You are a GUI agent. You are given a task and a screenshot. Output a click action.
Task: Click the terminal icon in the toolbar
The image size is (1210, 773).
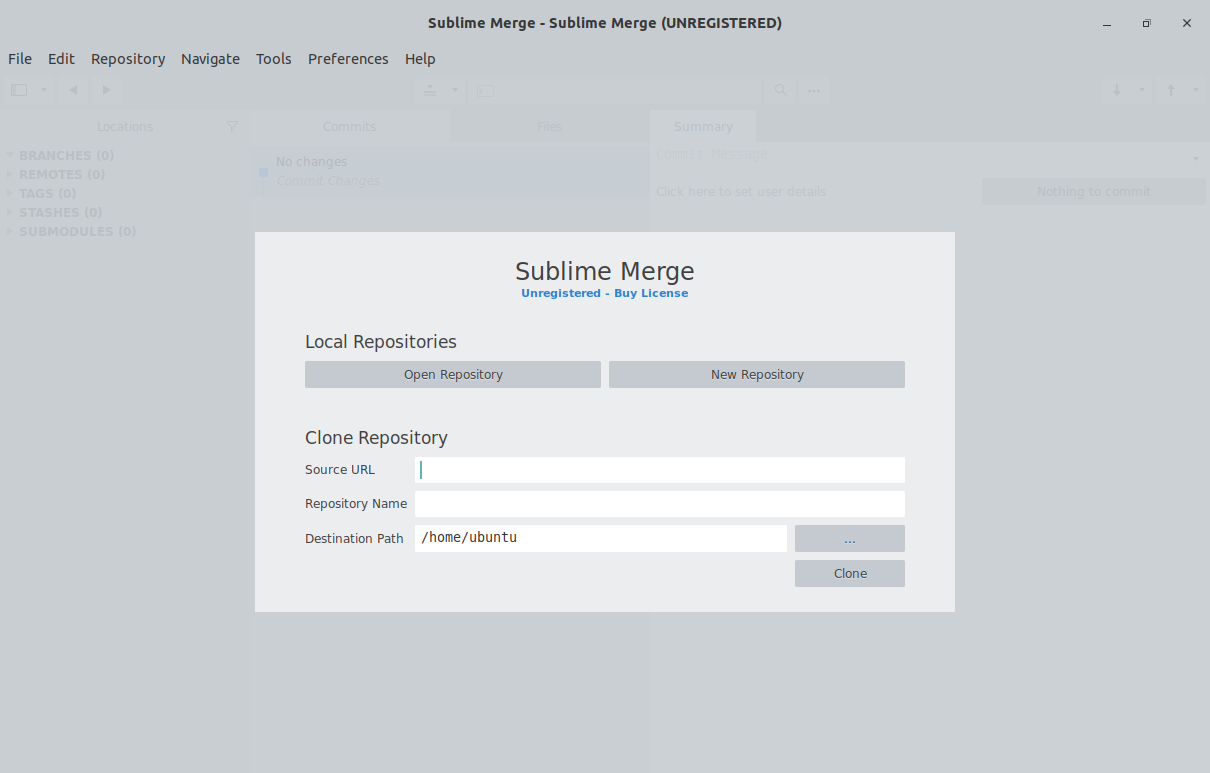486,90
